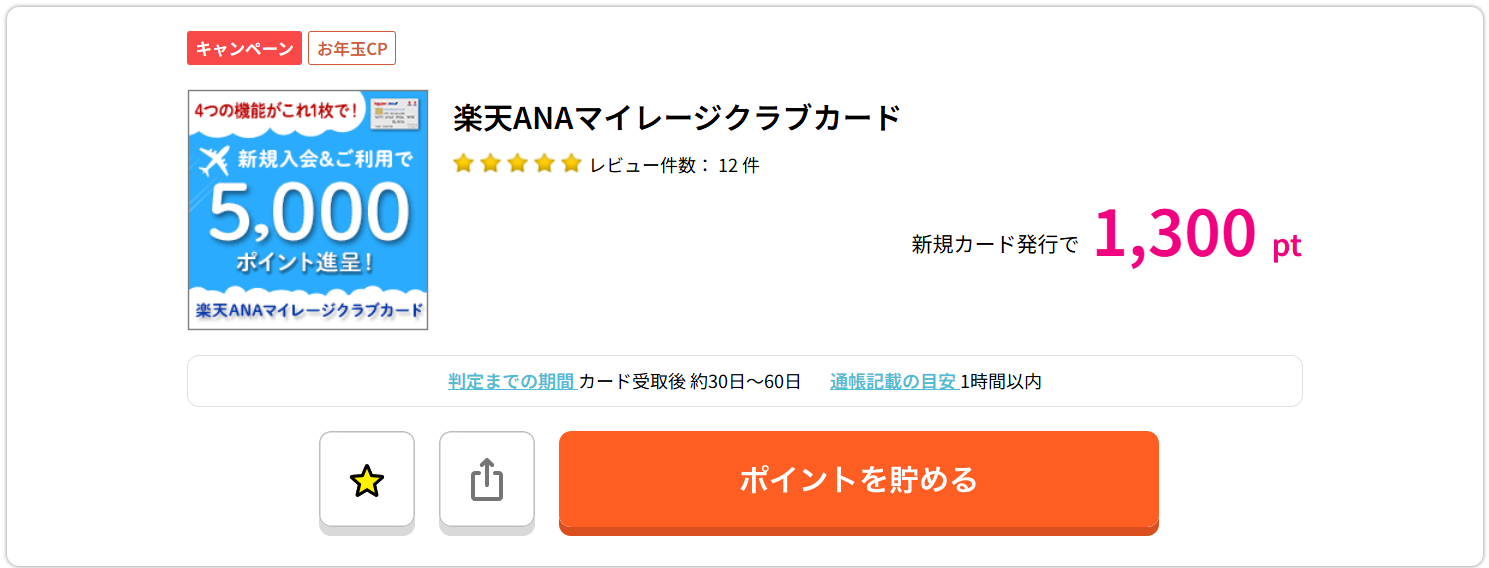Open the 通帳記載の目安 link
The width and height of the screenshot is (1489, 568).
tap(893, 381)
